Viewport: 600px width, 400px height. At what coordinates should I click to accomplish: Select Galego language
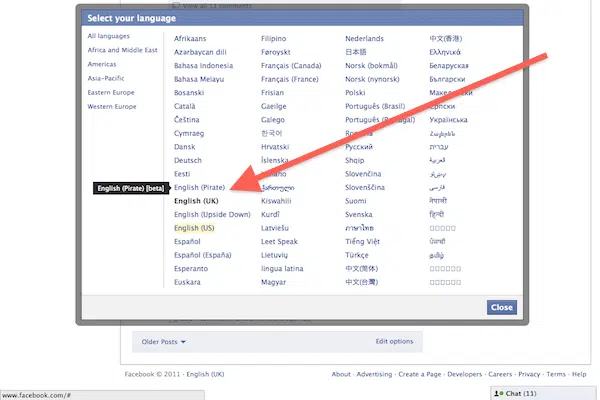273,120
